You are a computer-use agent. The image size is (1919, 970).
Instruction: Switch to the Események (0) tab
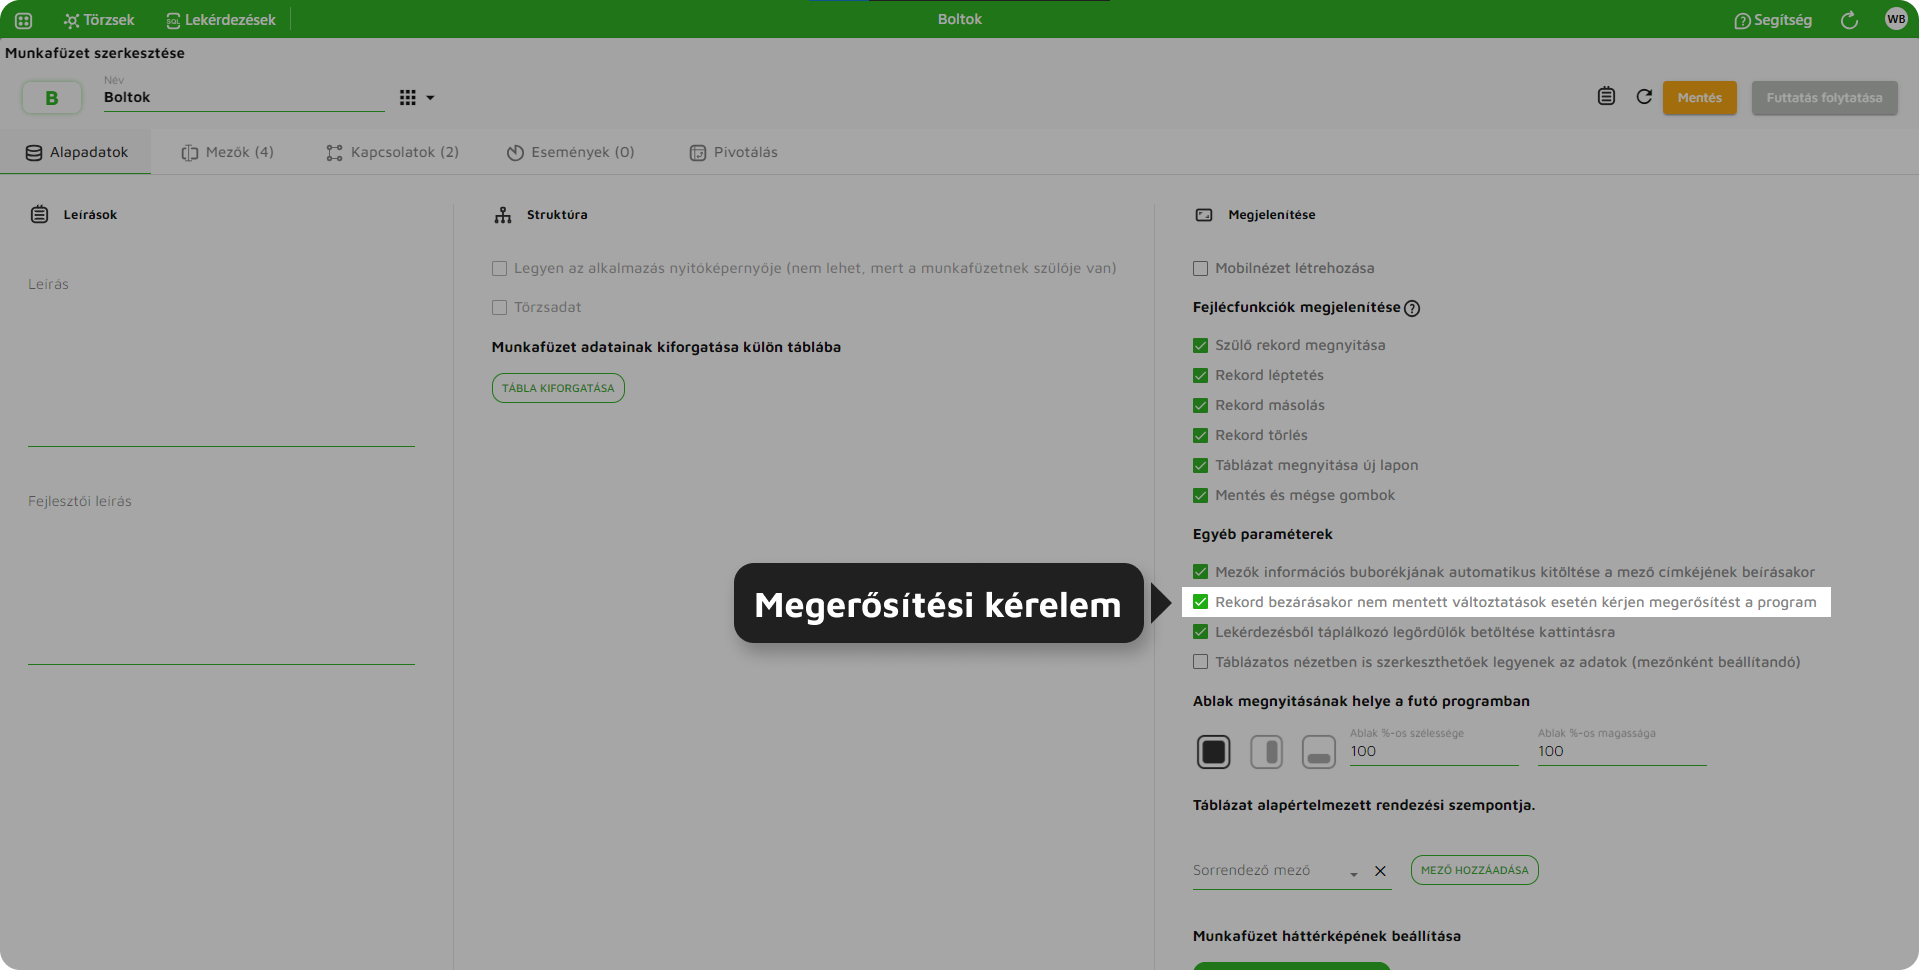tap(570, 152)
